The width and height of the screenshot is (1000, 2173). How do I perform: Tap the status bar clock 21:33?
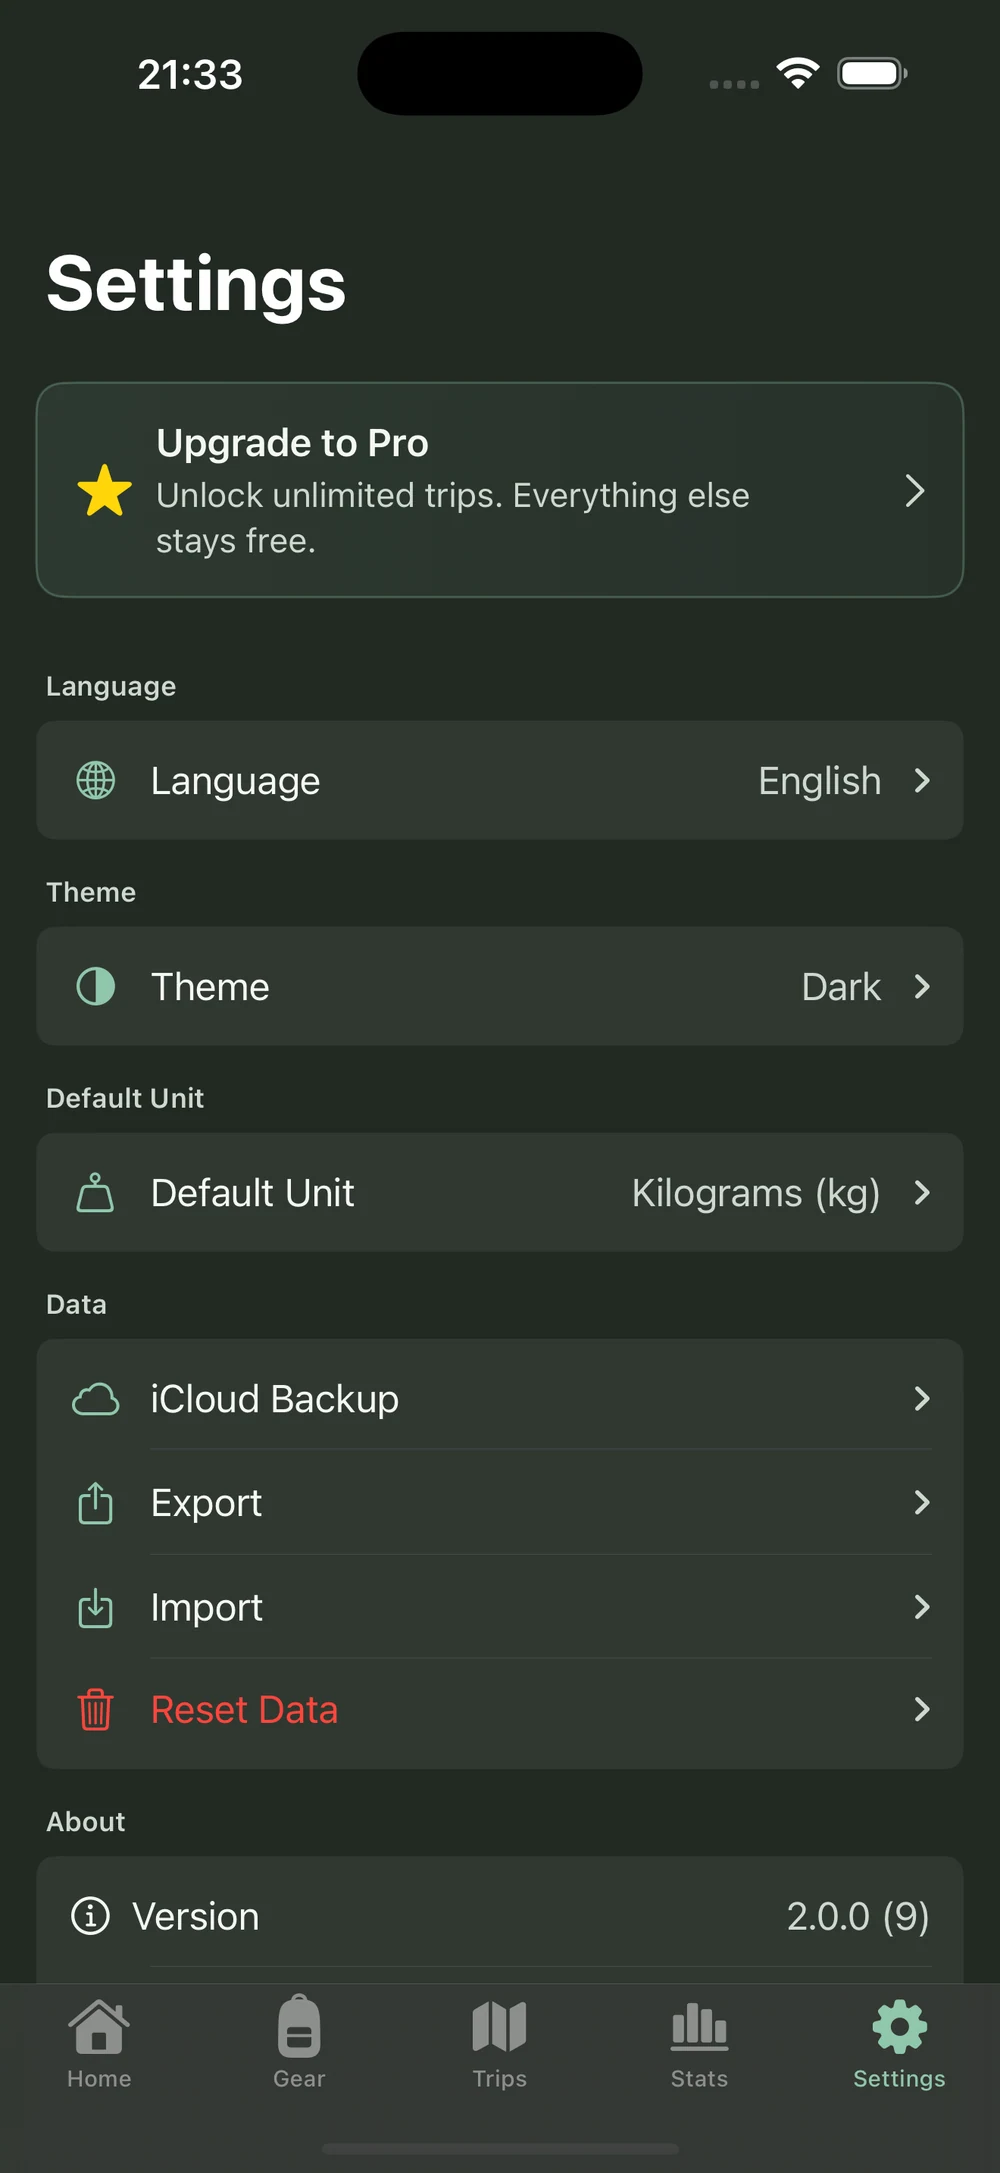coord(190,74)
